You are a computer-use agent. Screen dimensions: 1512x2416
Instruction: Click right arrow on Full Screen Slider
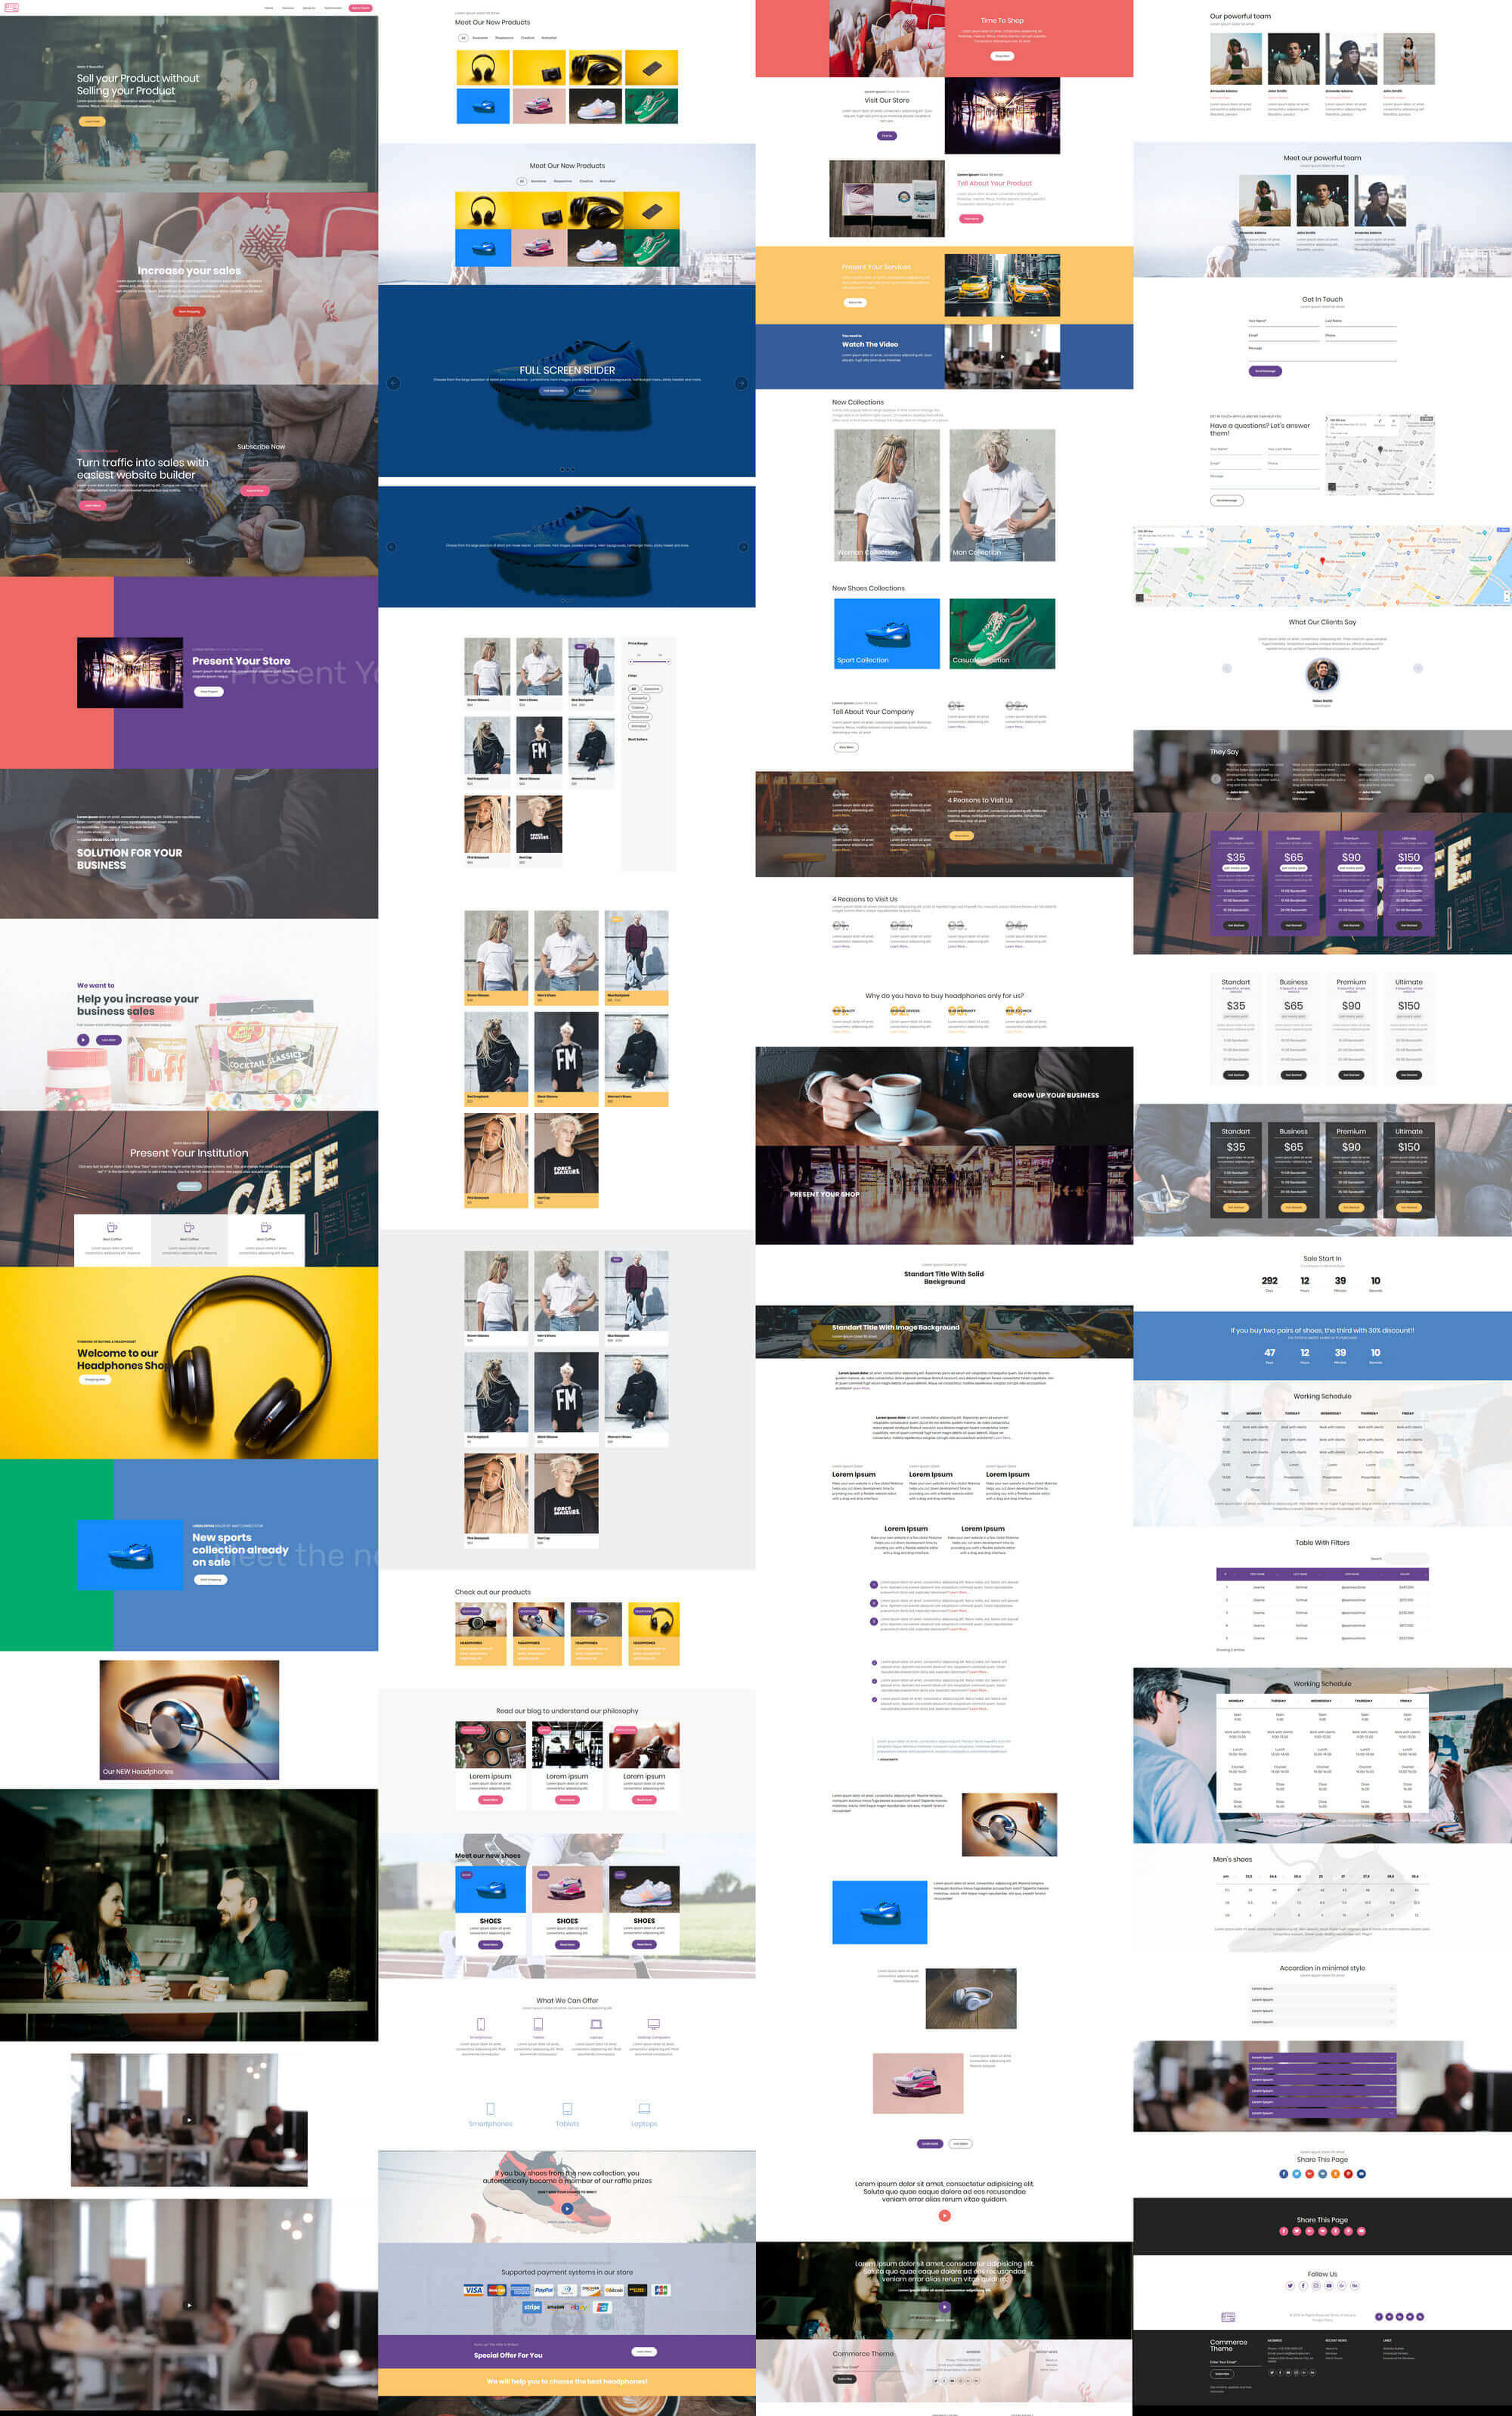741,383
